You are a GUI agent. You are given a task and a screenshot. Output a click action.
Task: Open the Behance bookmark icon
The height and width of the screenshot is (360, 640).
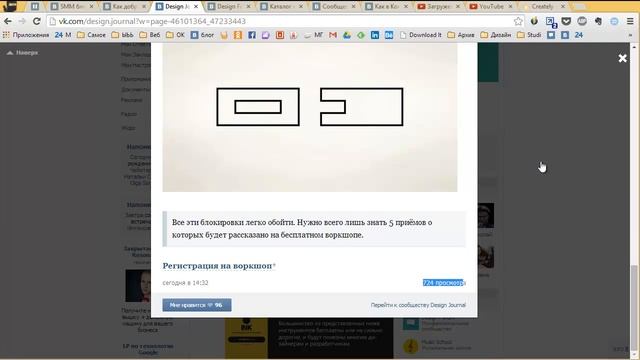point(389,35)
